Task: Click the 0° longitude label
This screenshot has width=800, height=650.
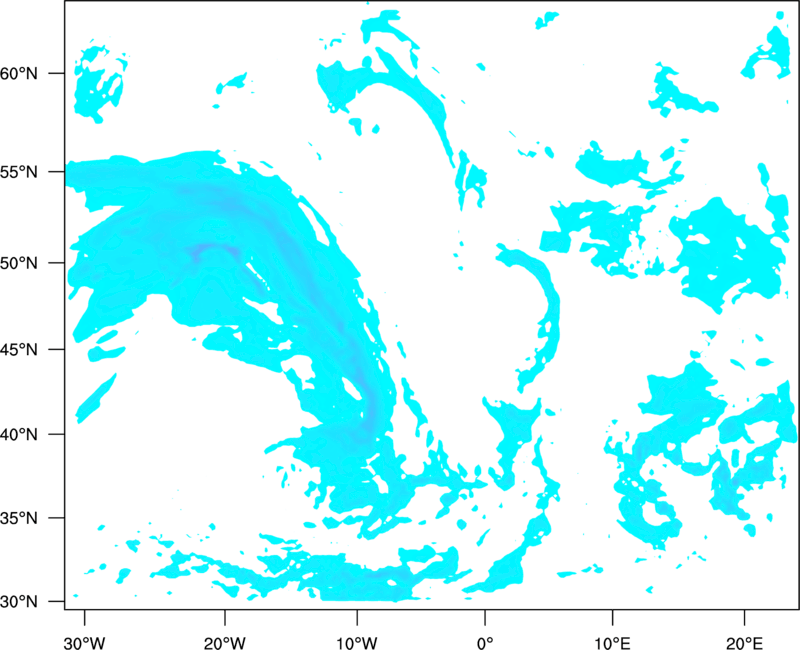Action: [x=485, y=643]
